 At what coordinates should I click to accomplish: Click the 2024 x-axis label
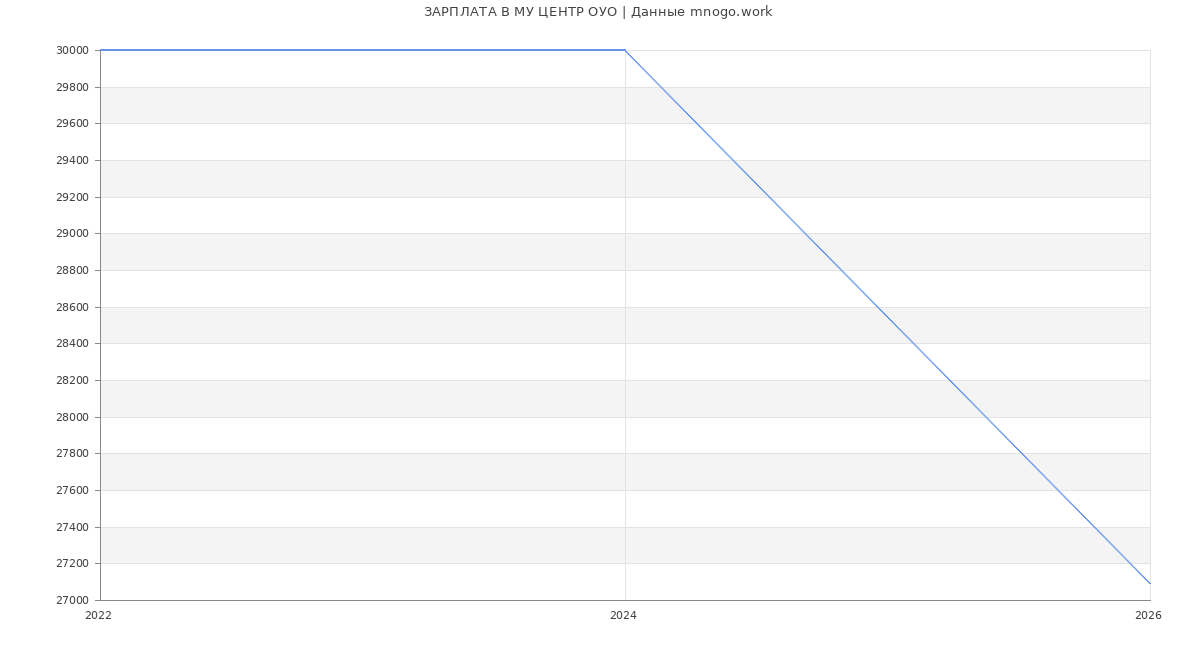pos(623,616)
